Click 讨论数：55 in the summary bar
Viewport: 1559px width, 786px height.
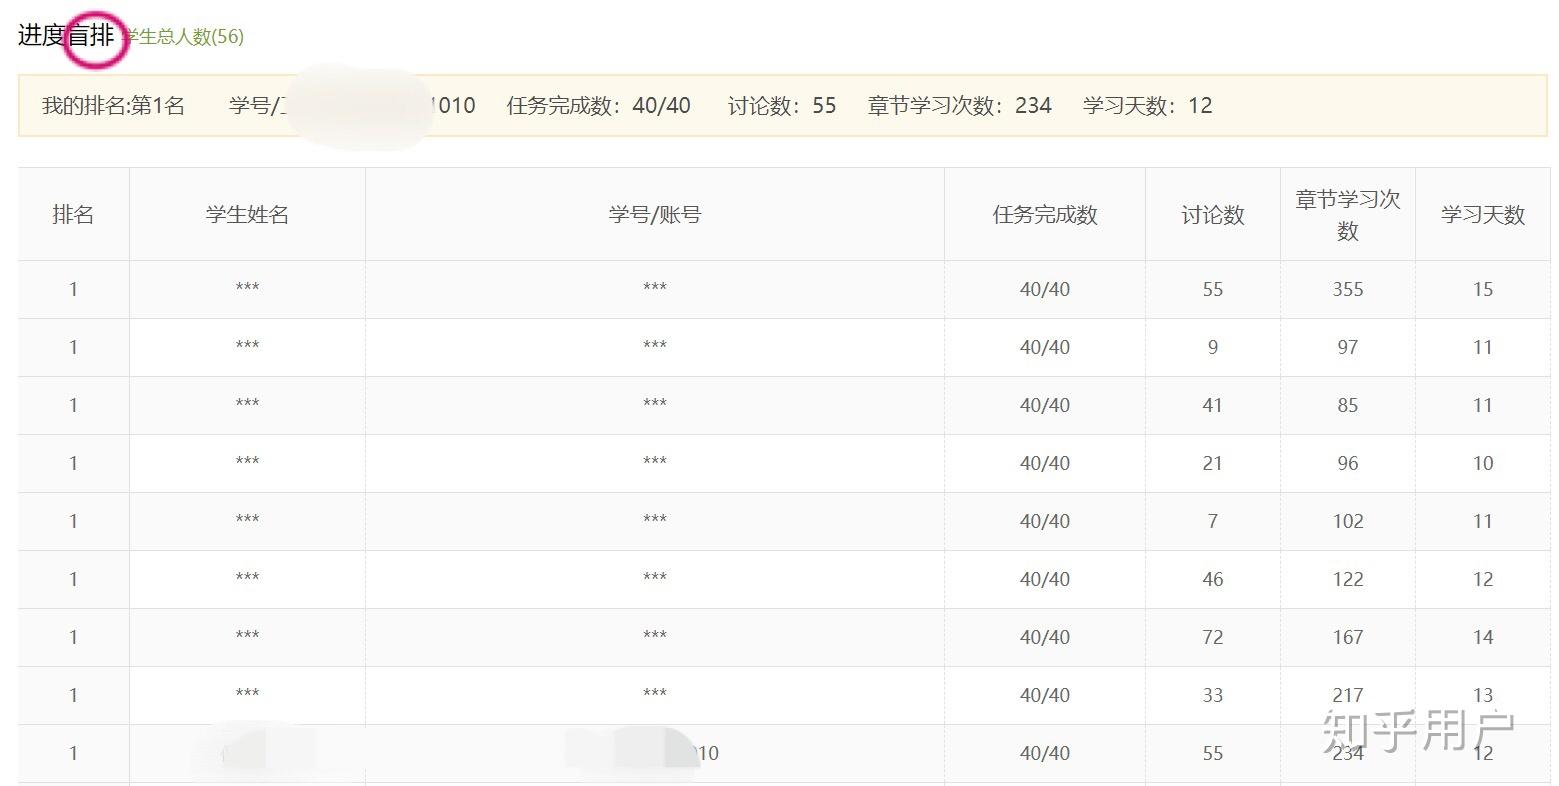781,105
